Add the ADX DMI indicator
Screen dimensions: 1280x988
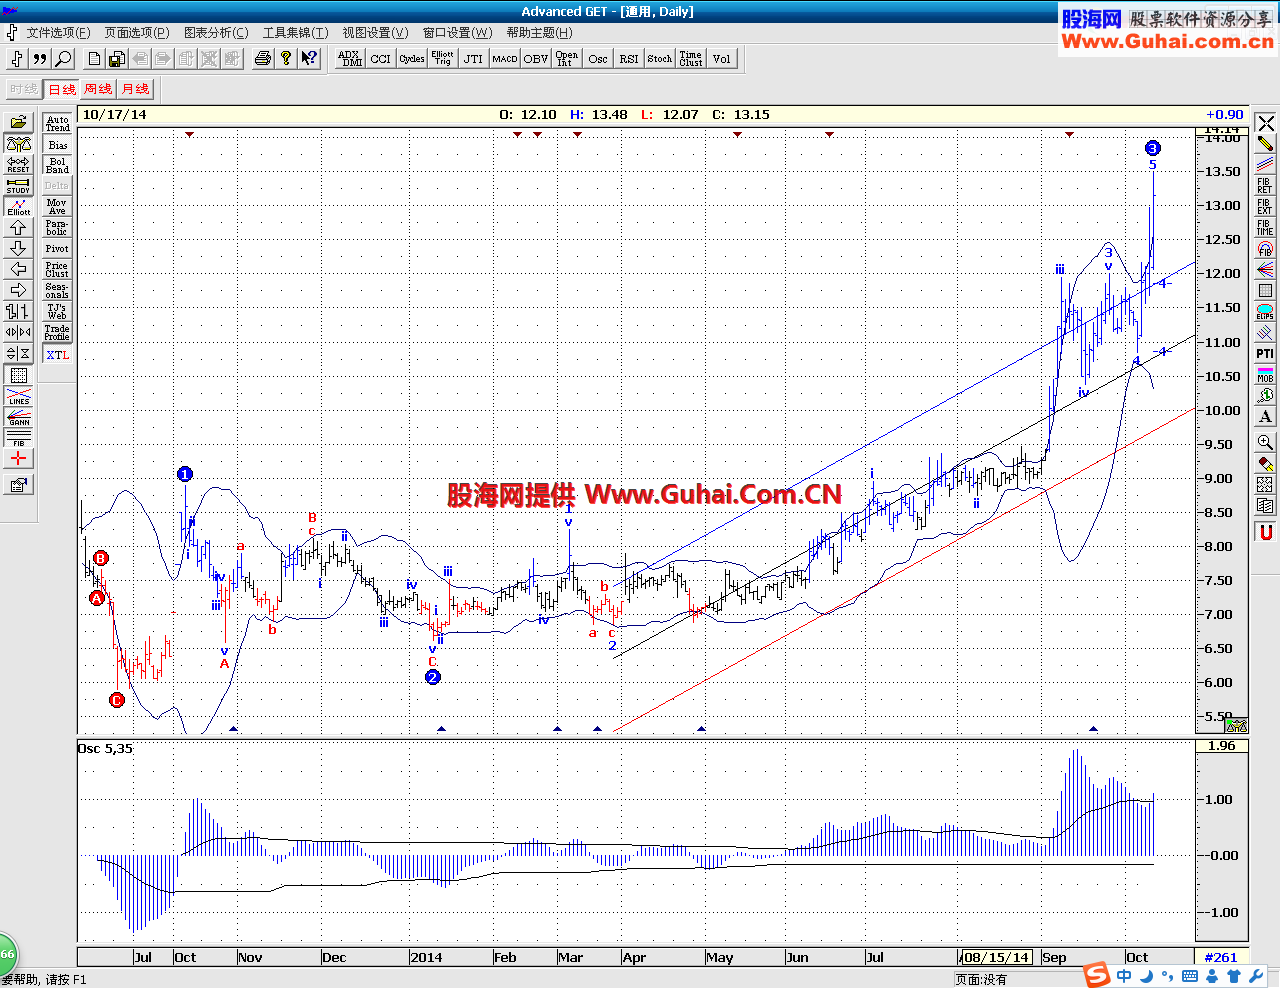pos(349,59)
